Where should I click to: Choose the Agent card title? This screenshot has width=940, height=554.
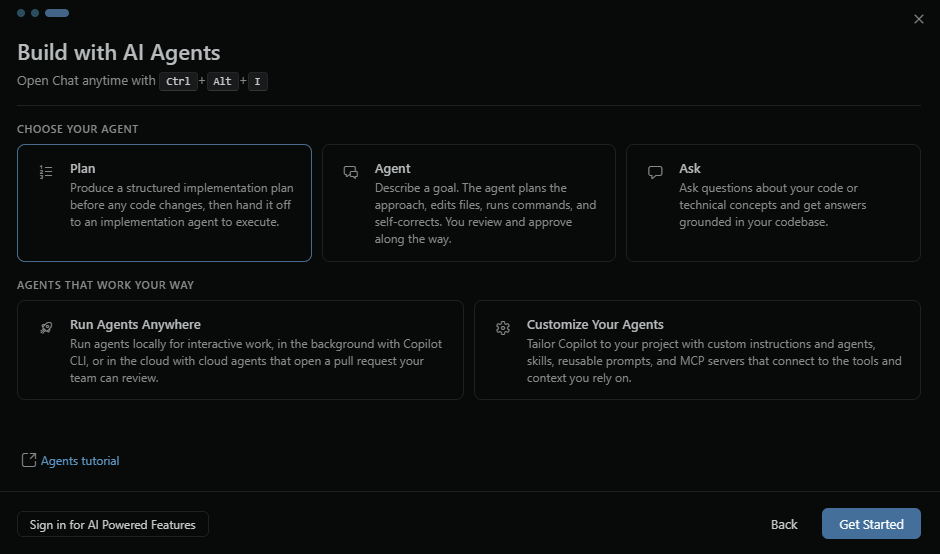[393, 169]
